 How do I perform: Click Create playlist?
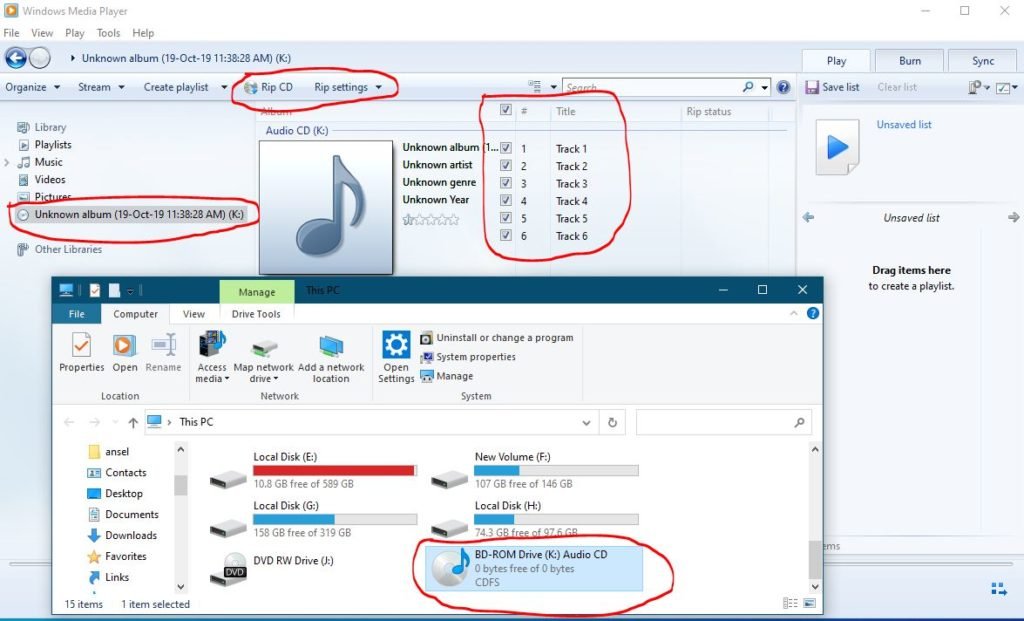click(176, 87)
